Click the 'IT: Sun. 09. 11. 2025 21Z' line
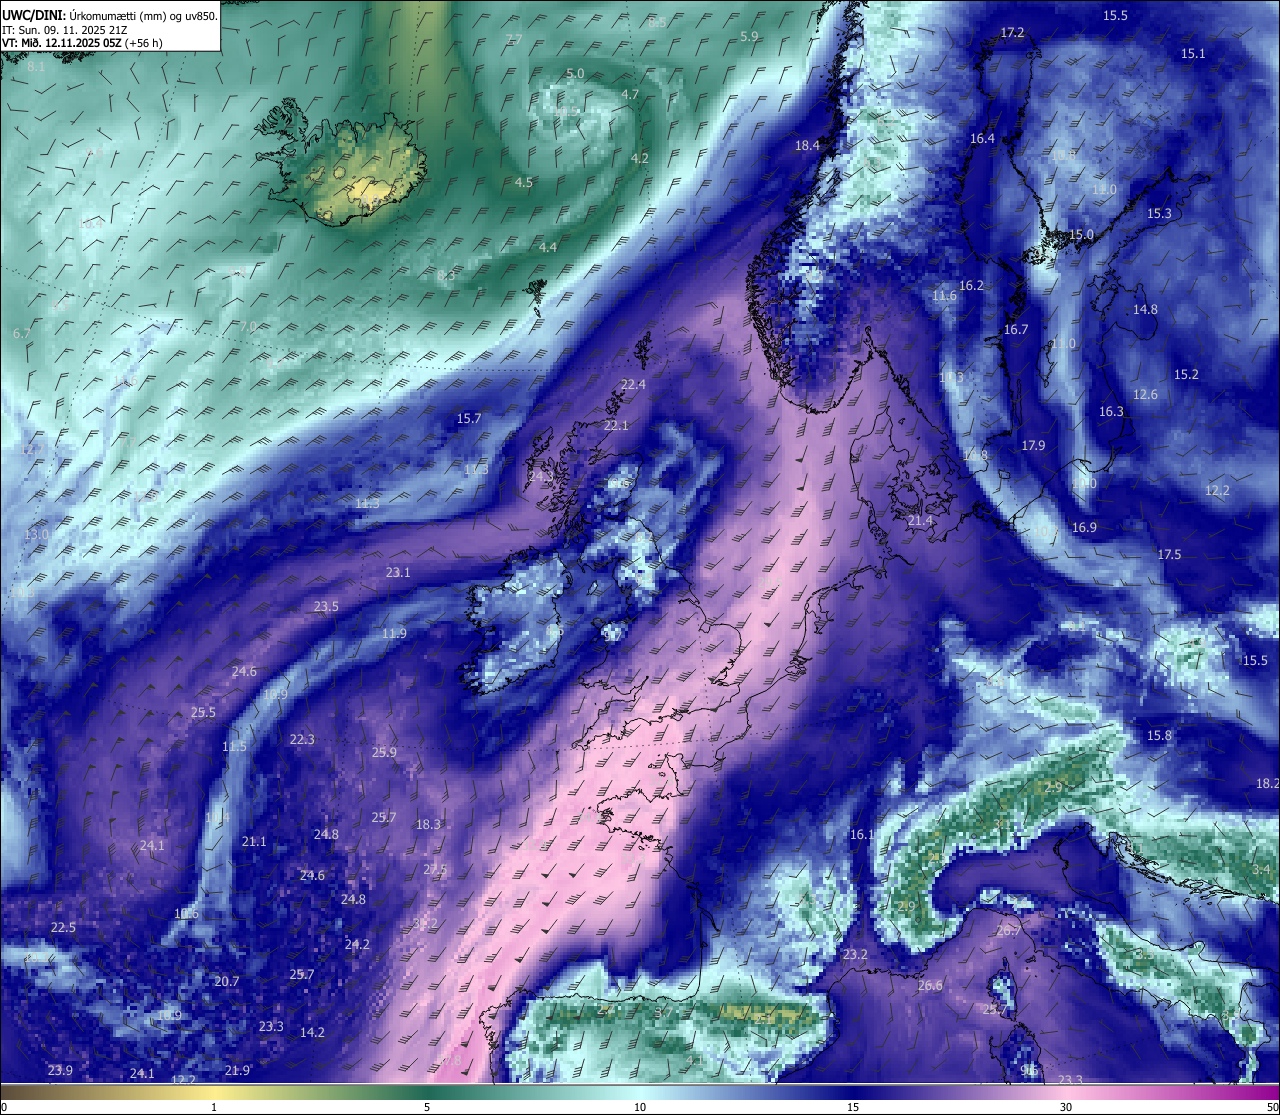Viewport: 1280px width, 1115px height. coord(64,30)
